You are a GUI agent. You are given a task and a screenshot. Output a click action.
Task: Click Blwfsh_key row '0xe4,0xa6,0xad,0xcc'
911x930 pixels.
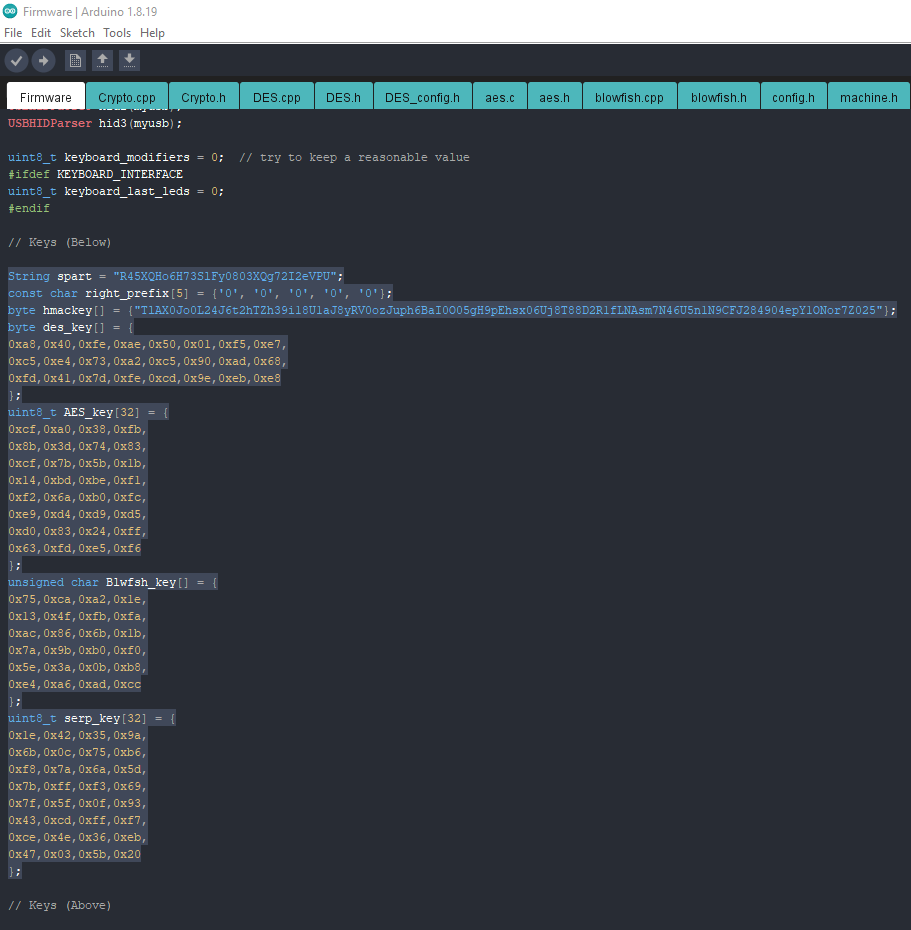pyautogui.click(x=75, y=684)
